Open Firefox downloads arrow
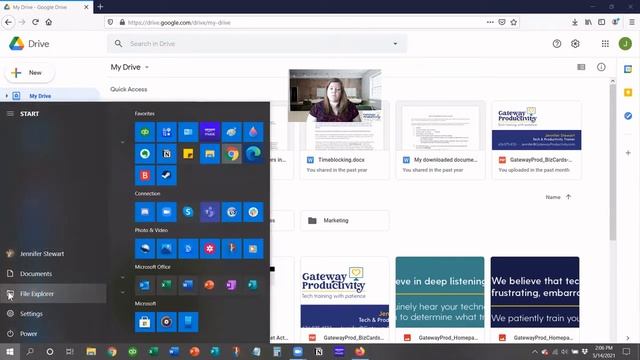640x360 pixels. [575, 22]
